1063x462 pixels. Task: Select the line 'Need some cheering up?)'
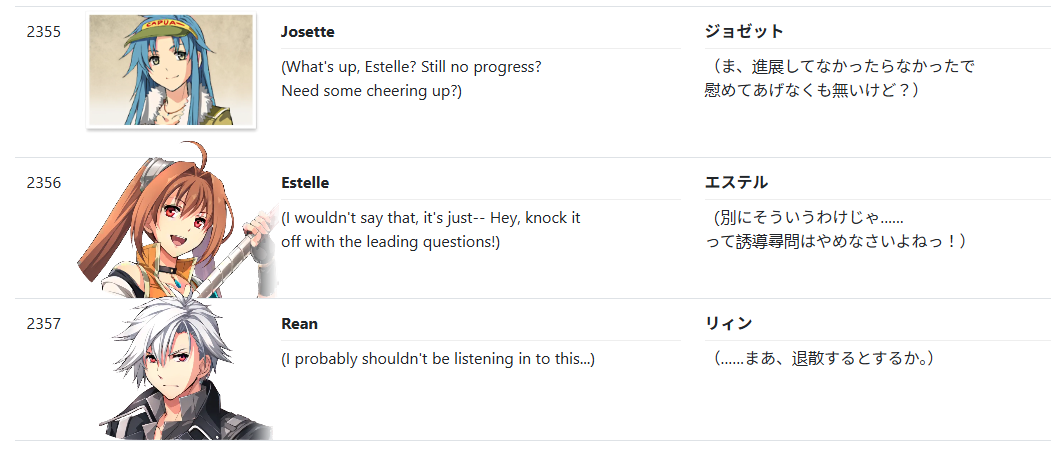[x=371, y=91]
